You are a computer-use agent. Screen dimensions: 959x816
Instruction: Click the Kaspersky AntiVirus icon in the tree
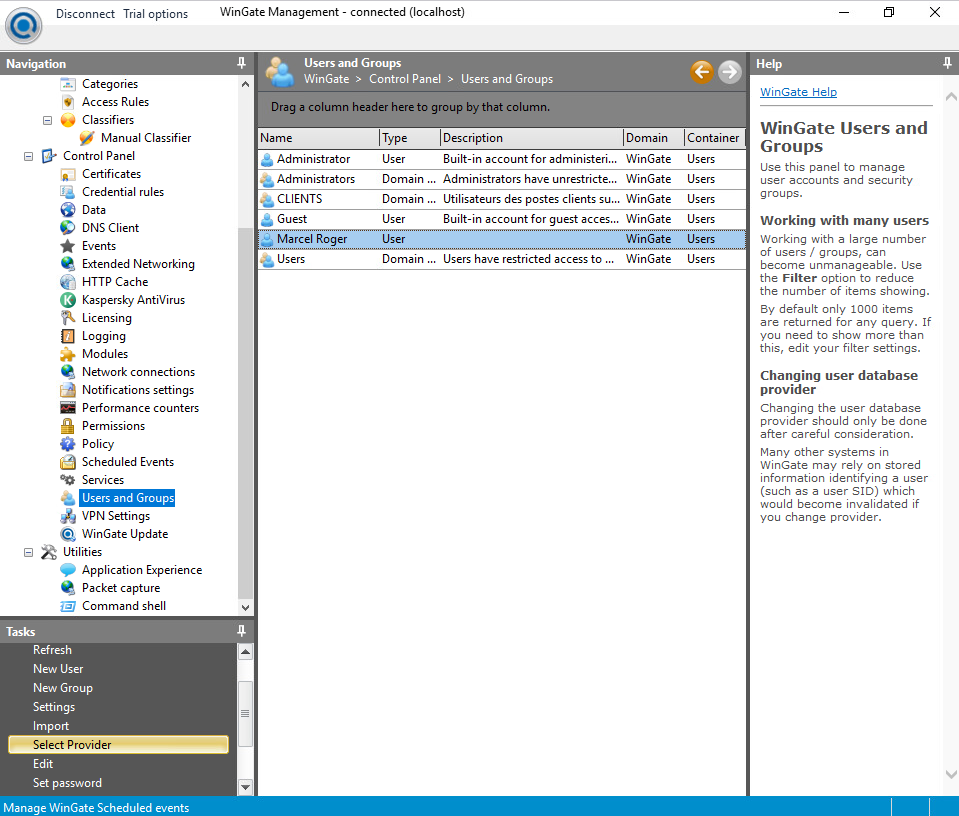[68, 300]
